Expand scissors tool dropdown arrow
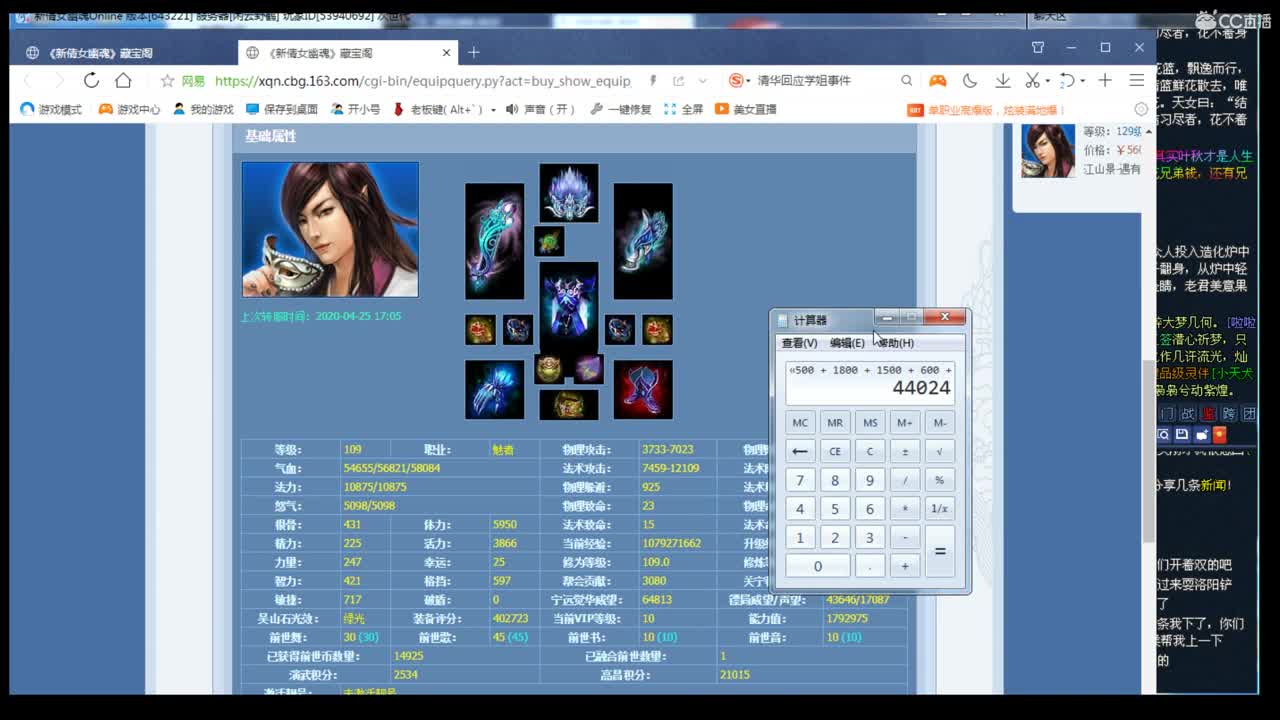 pyautogui.click(x=1046, y=81)
